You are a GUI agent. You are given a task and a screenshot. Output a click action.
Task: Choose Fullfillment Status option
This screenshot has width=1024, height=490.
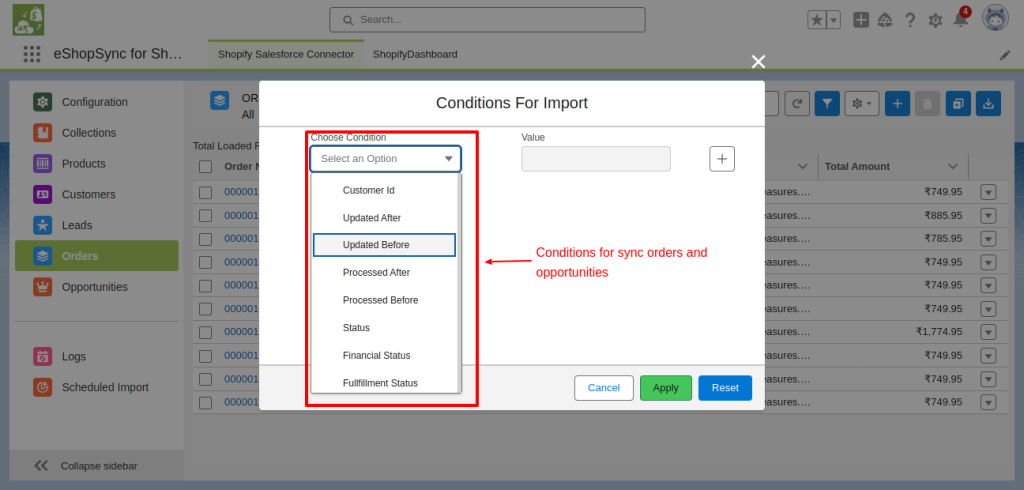(x=385, y=383)
